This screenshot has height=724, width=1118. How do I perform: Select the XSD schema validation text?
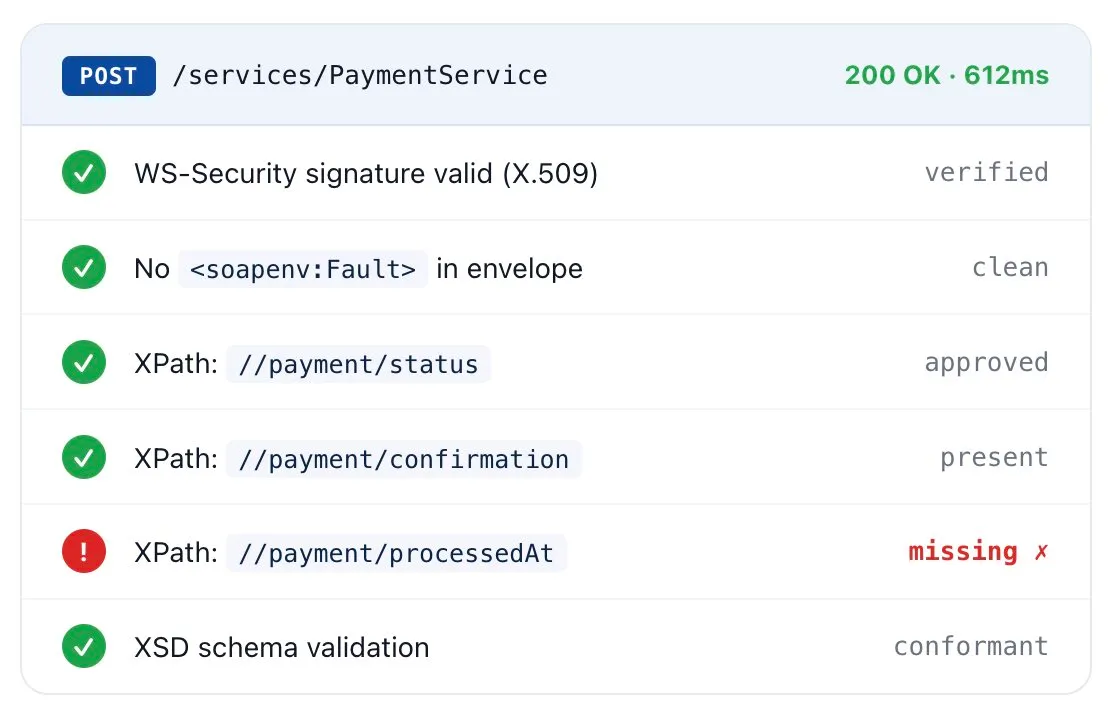282,648
